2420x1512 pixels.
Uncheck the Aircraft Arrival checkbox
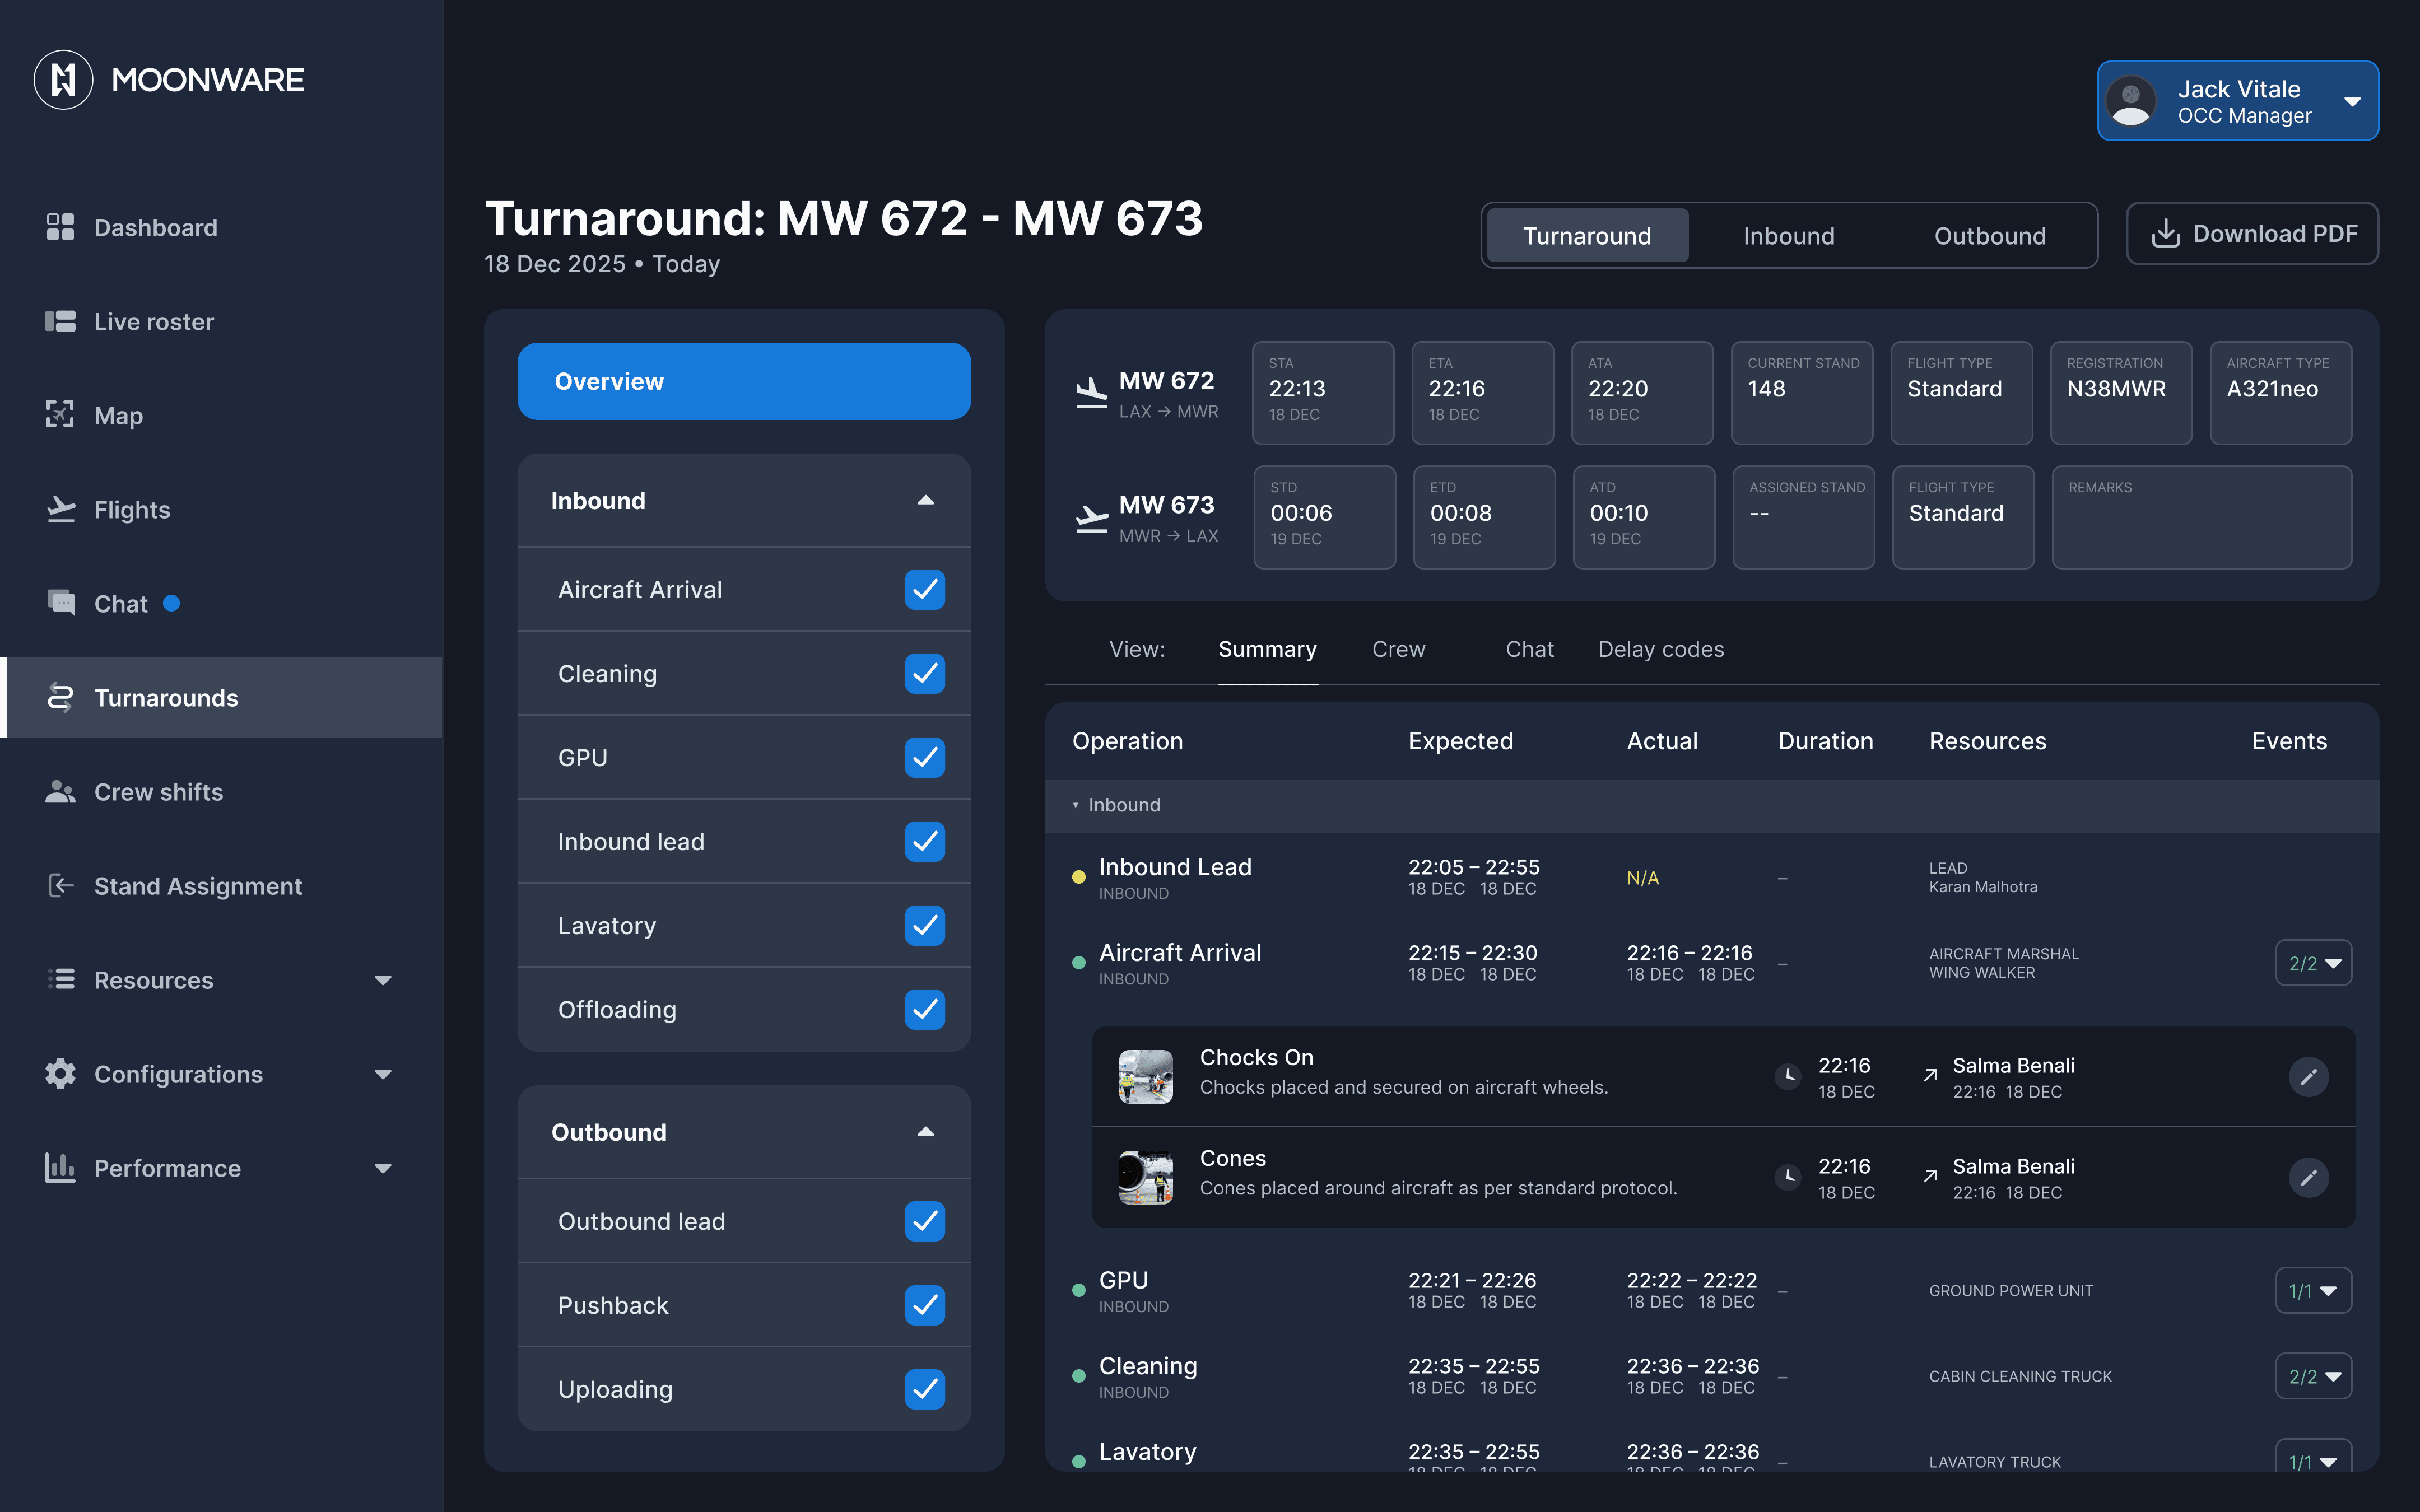[924, 590]
